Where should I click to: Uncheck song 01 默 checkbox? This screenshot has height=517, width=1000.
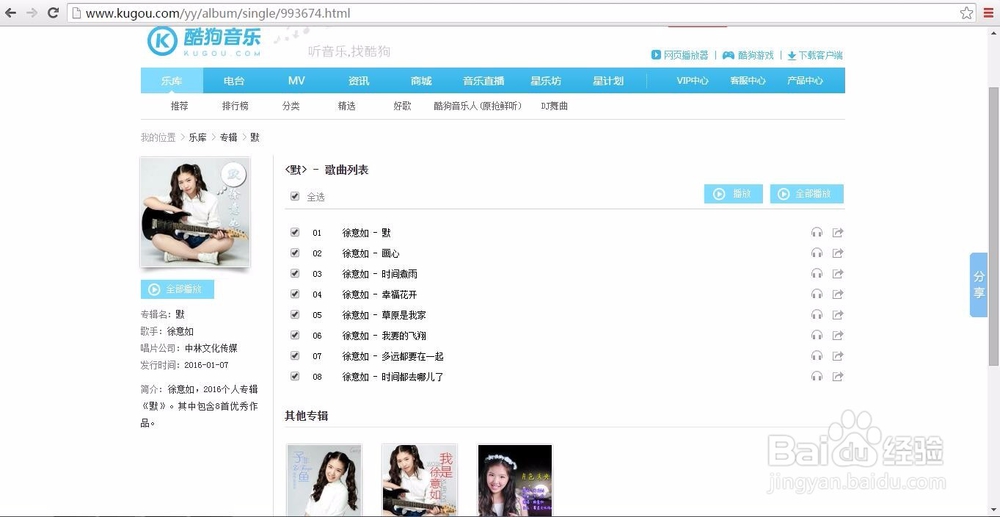(295, 232)
